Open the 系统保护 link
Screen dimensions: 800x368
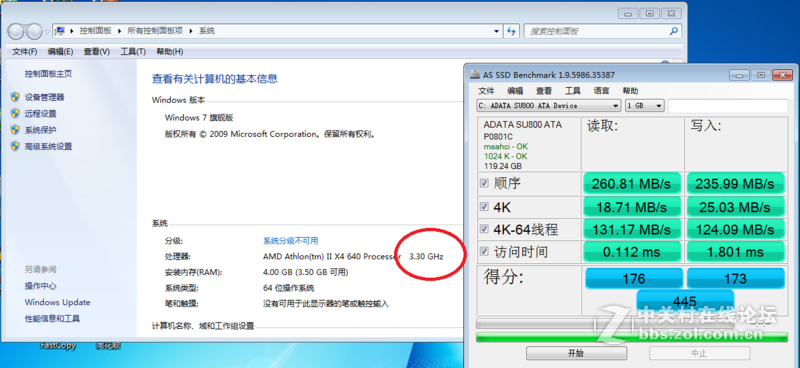pyautogui.click(x=41, y=130)
